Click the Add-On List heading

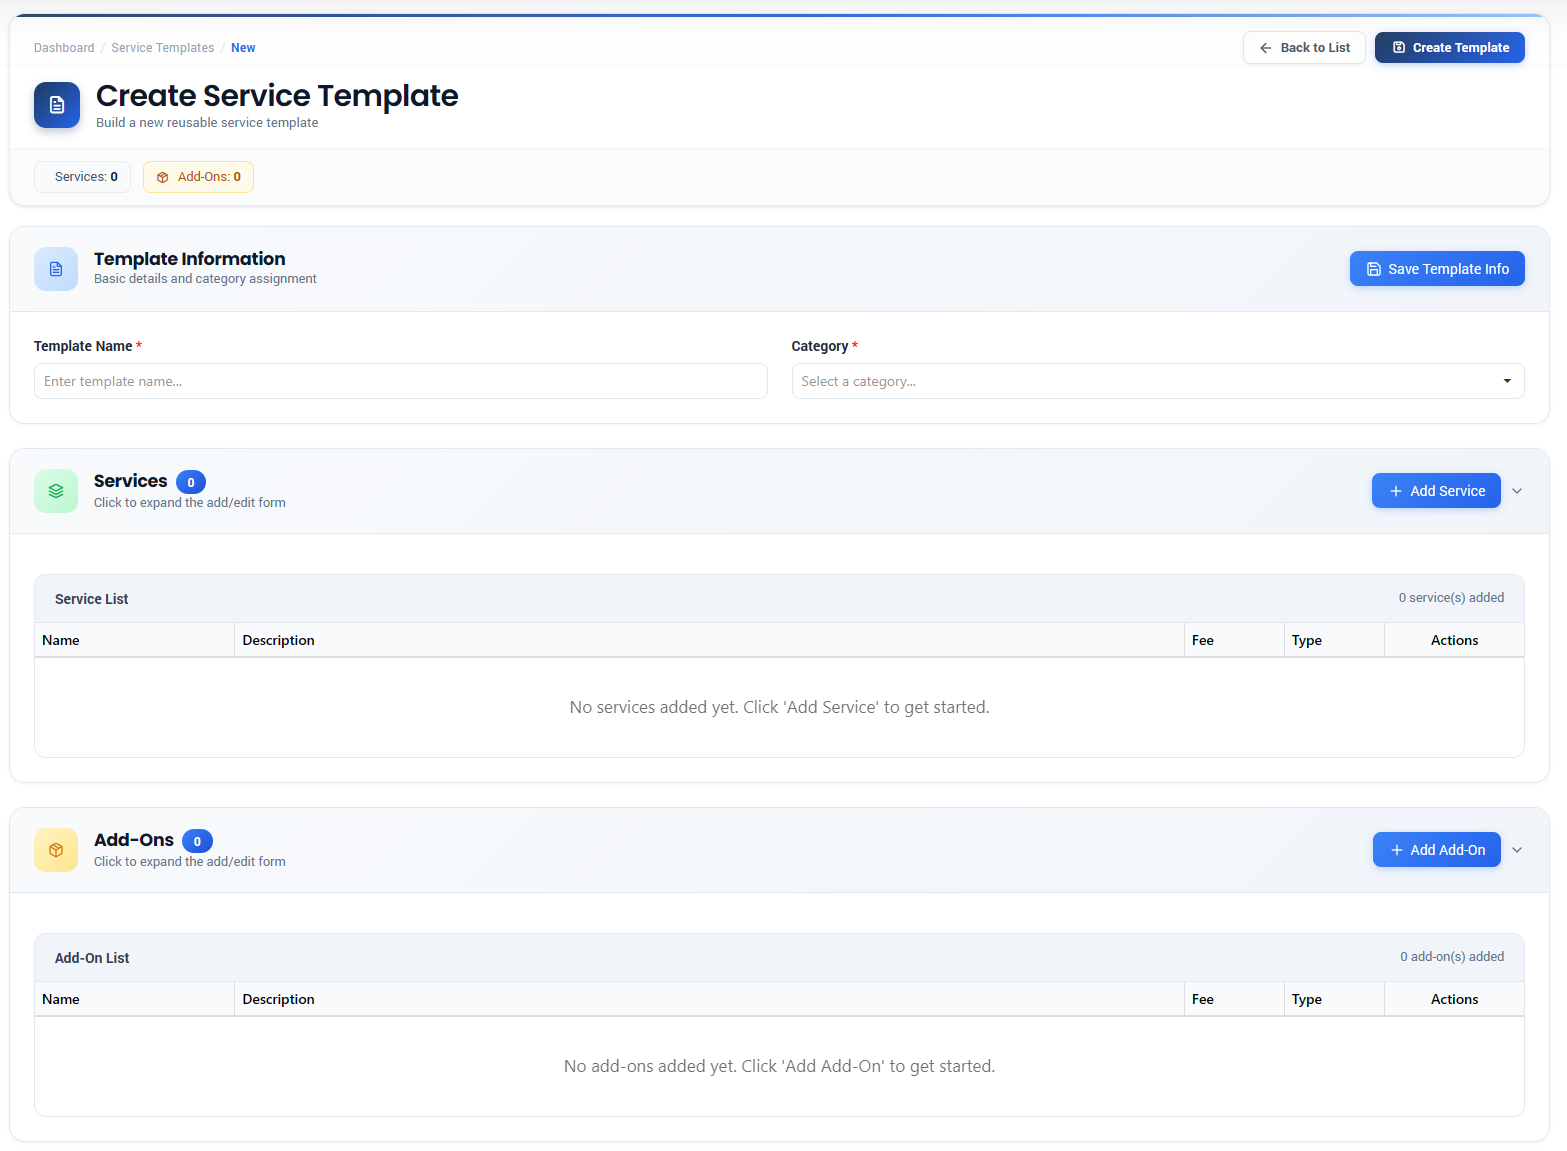tap(92, 958)
